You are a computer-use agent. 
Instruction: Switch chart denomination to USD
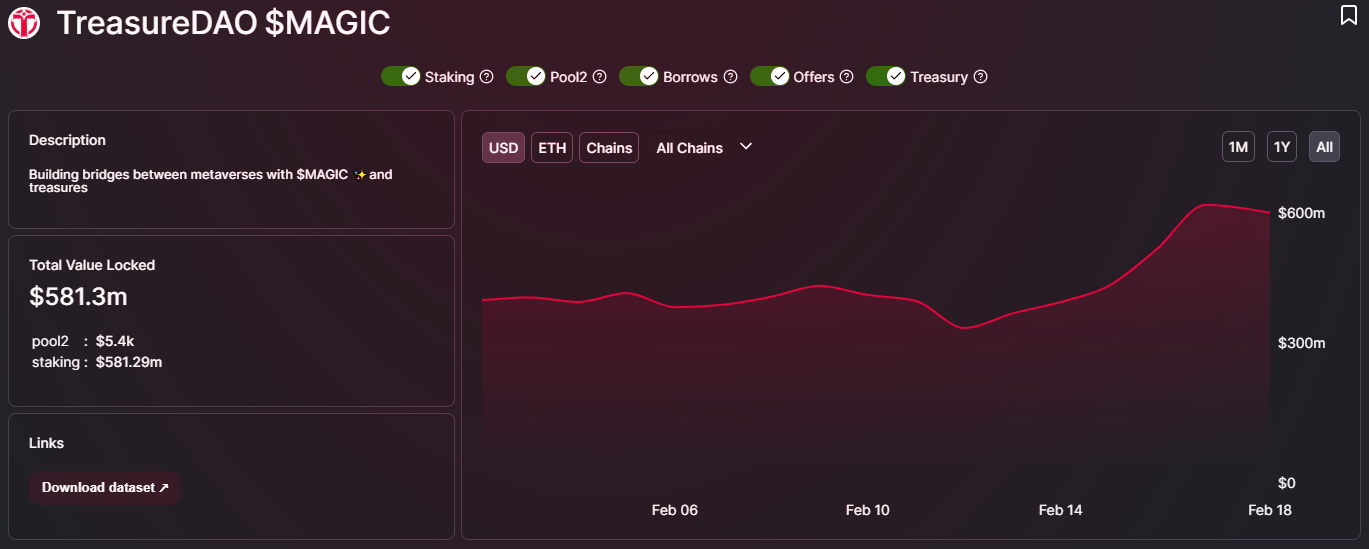tap(503, 147)
